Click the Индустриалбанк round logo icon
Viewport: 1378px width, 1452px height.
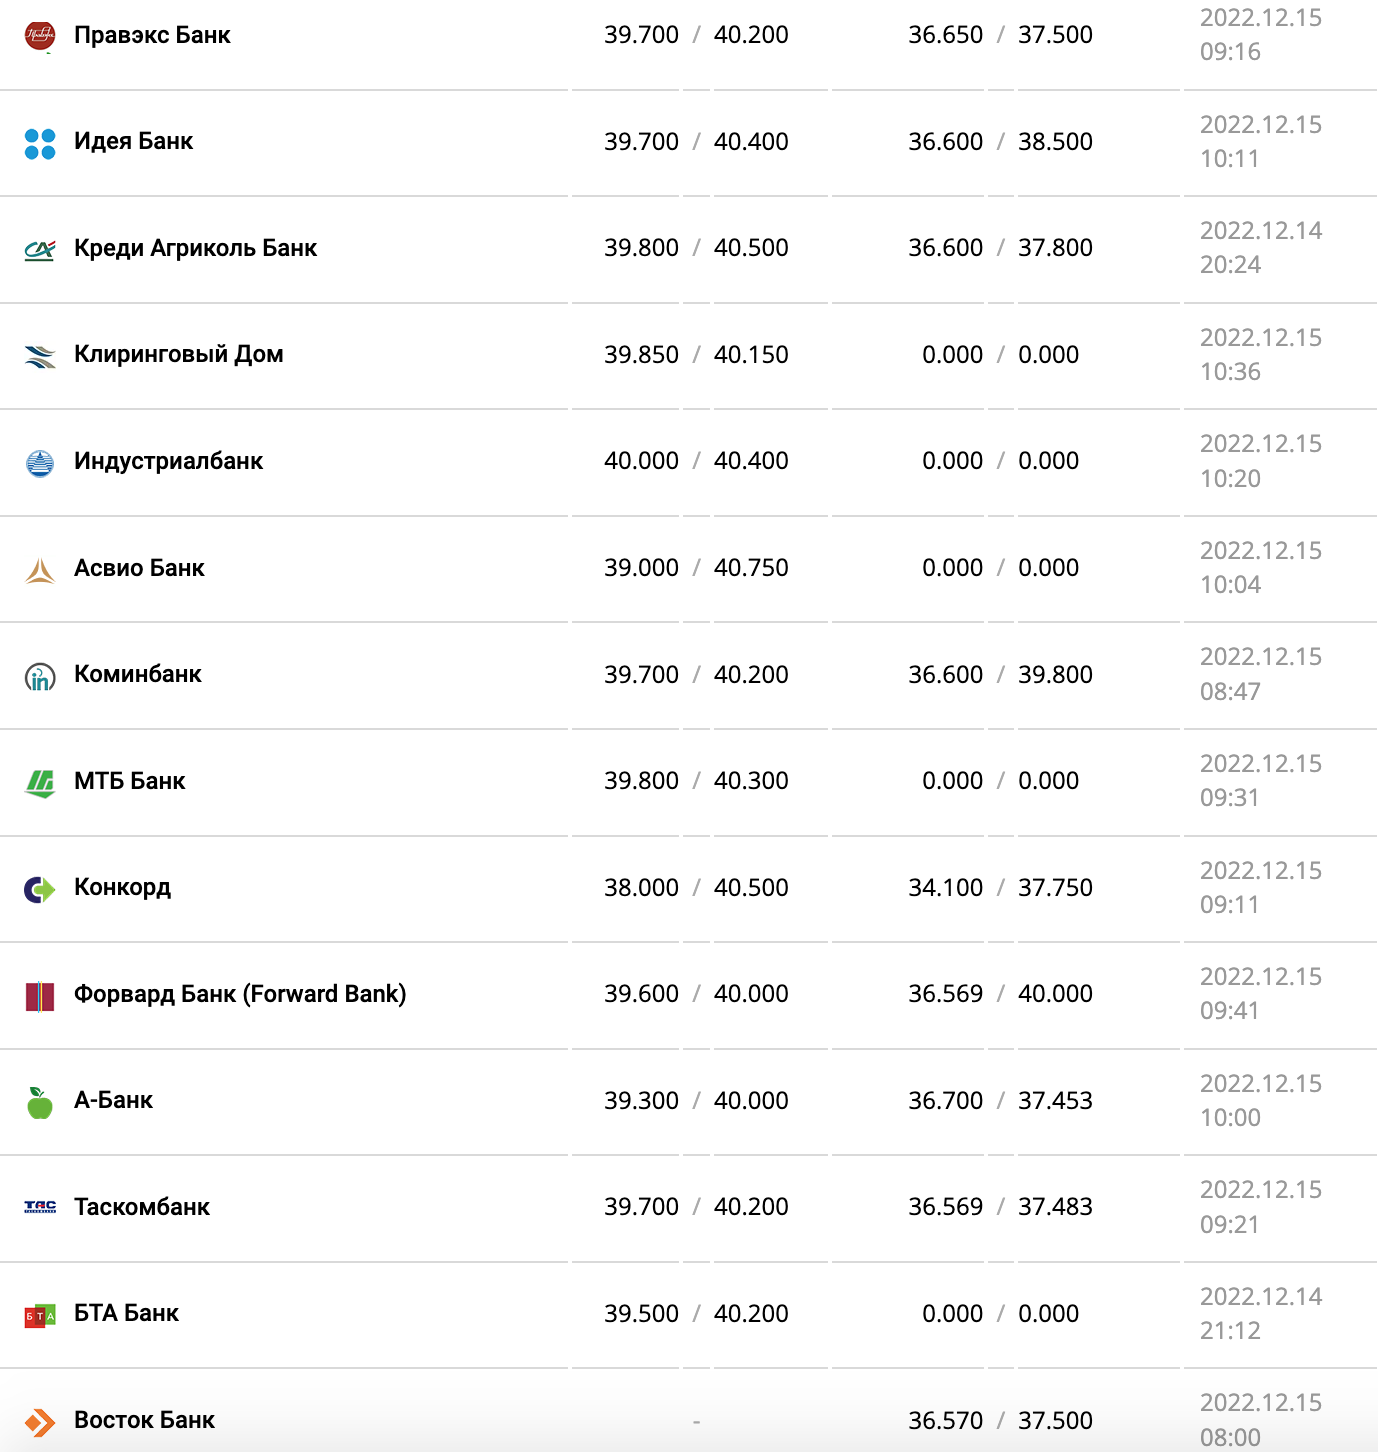40,463
